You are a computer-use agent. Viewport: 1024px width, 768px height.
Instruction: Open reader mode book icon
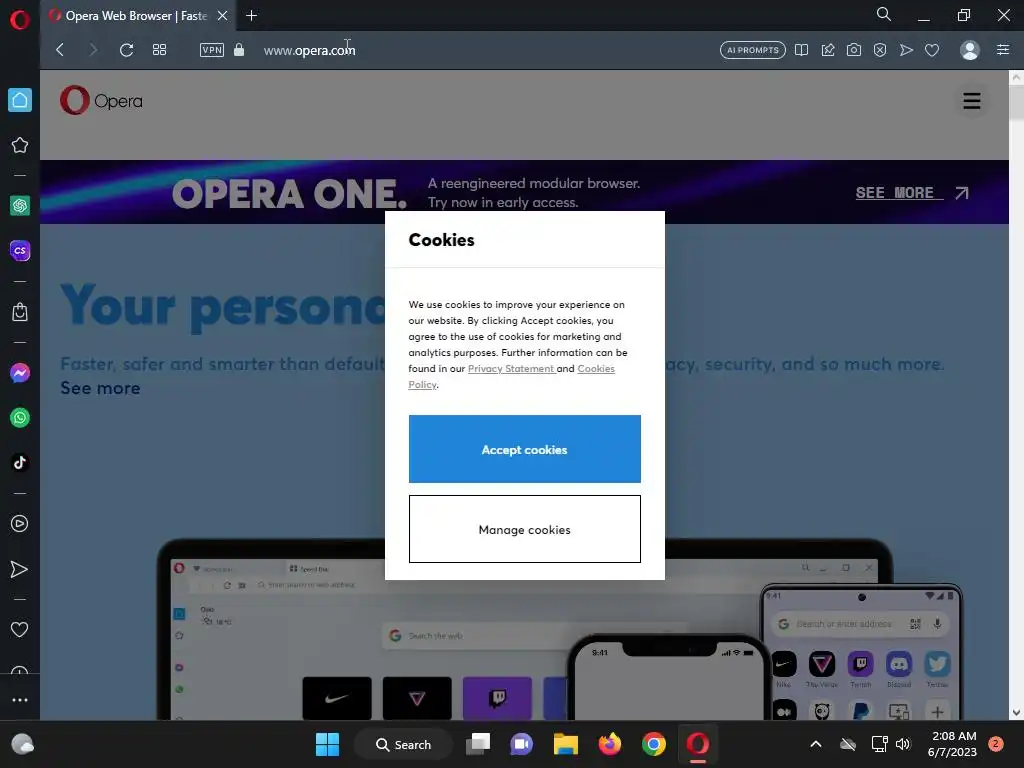coord(801,50)
